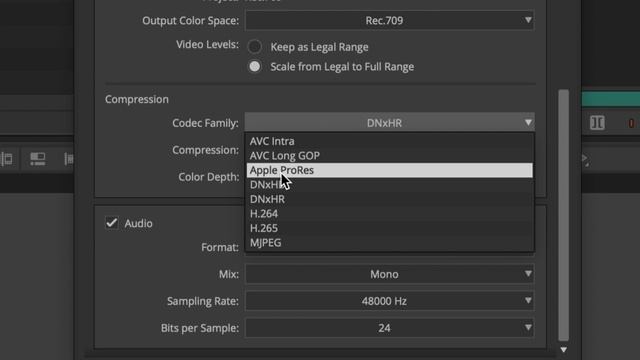The height and width of the screenshot is (360, 640).
Task: Click the bin layout icon left of dialog
Action: (38, 159)
